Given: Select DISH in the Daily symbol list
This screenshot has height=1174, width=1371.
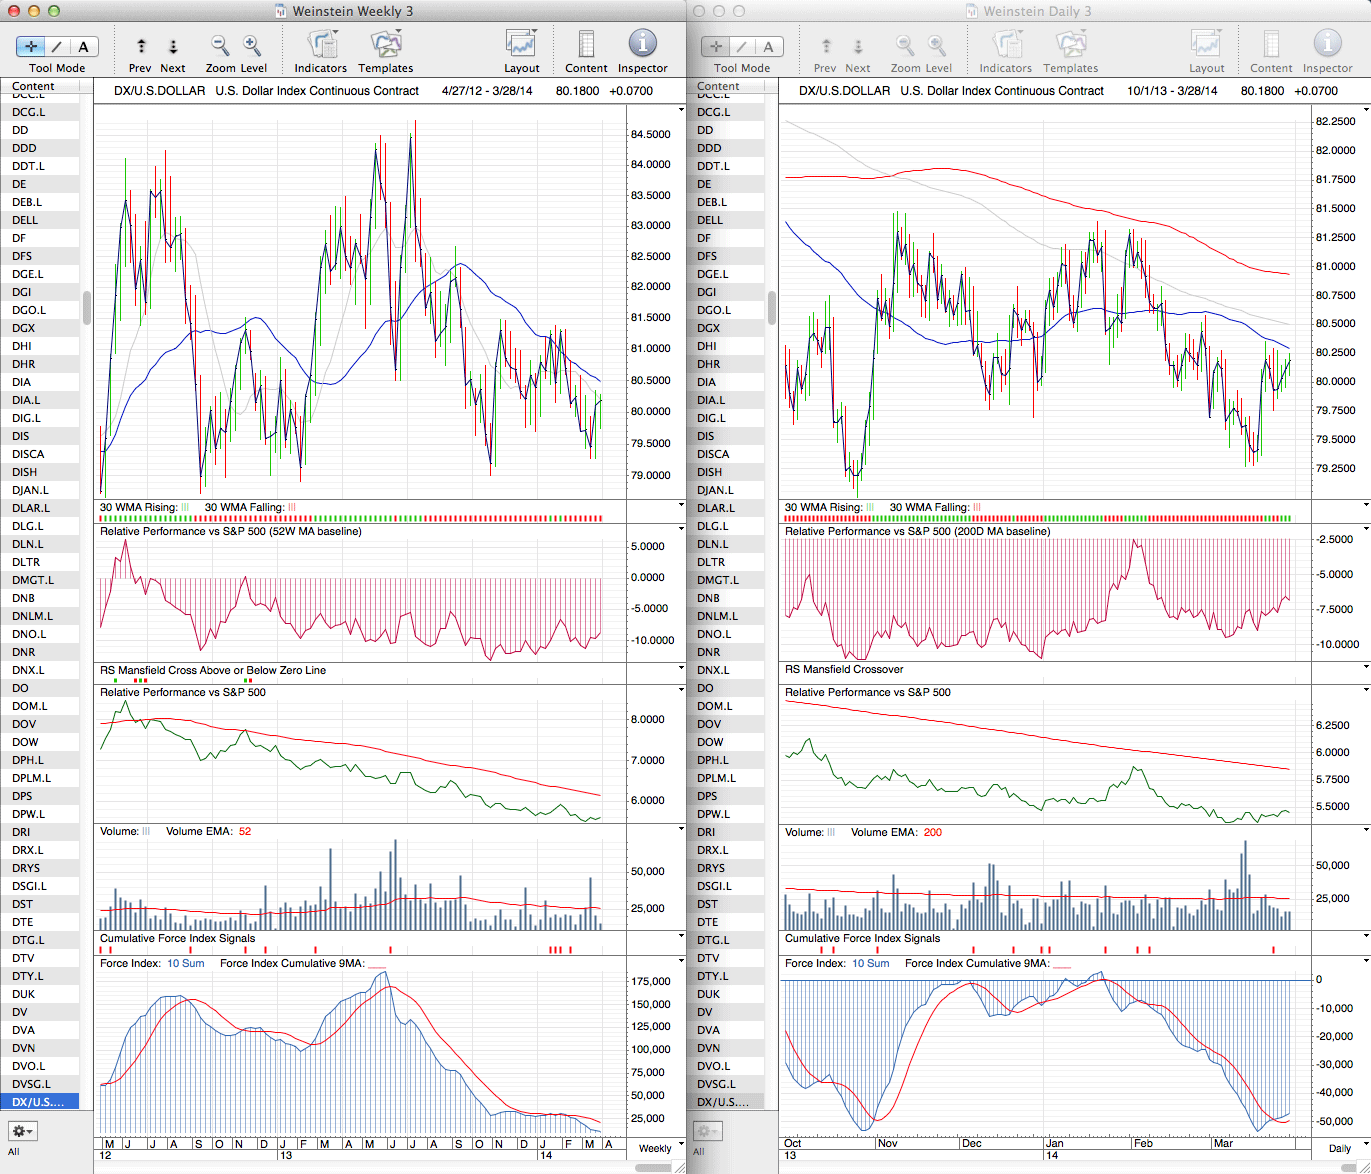Looking at the screenshot, I should [710, 472].
